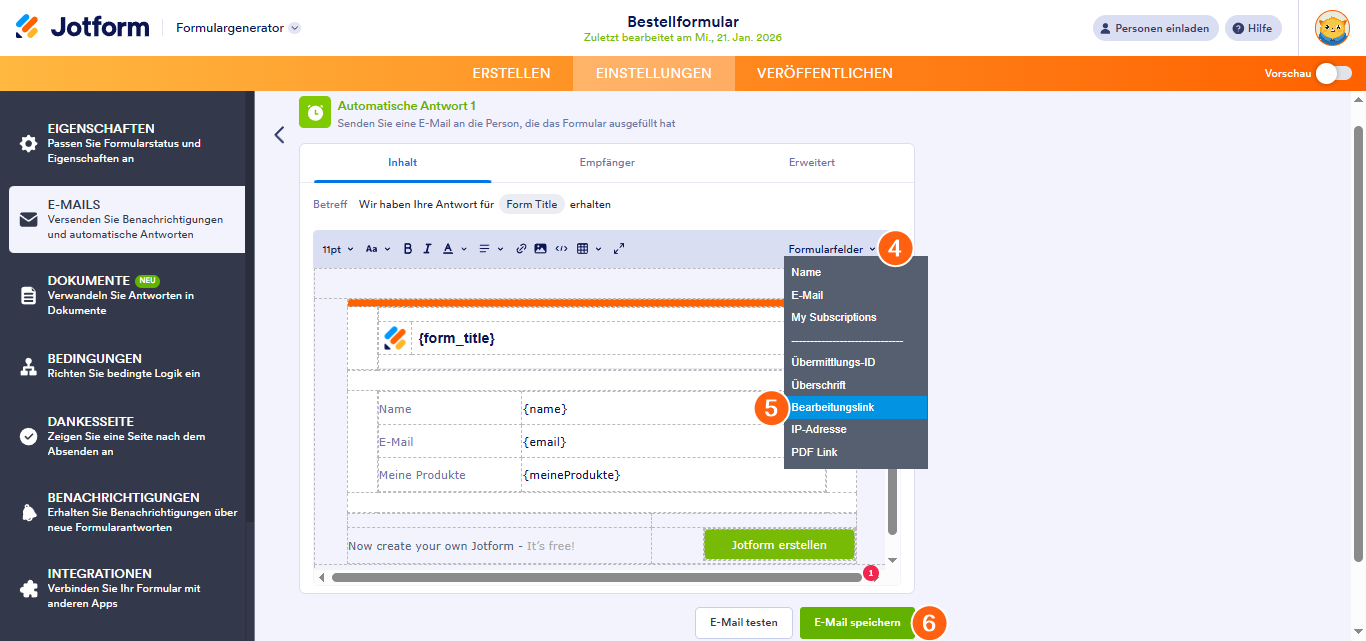Switch to the Empfänger tab

pos(607,162)
